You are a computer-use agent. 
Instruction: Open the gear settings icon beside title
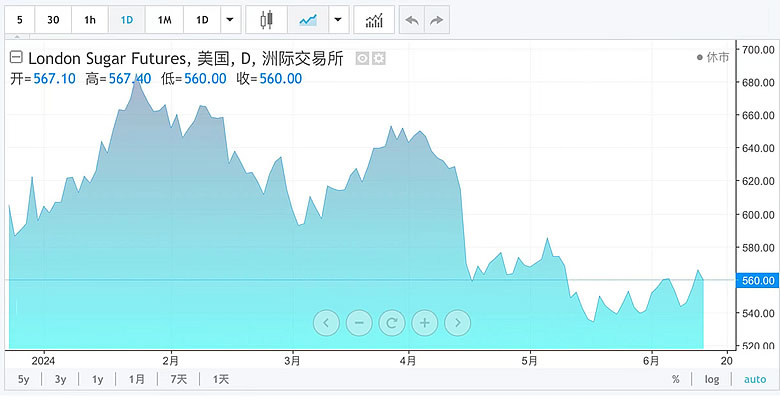click(379, 59)
